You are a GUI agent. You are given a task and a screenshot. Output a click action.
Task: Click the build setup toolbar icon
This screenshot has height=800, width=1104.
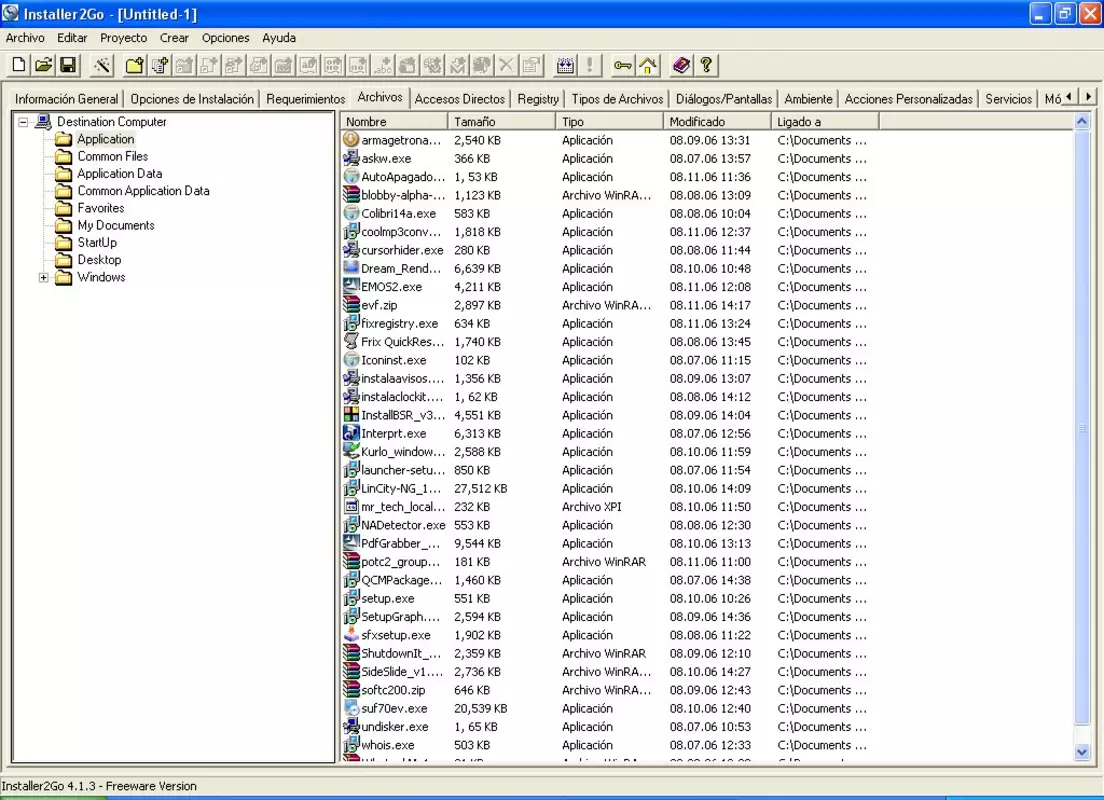pyautogui.click(x=565, y=65)
